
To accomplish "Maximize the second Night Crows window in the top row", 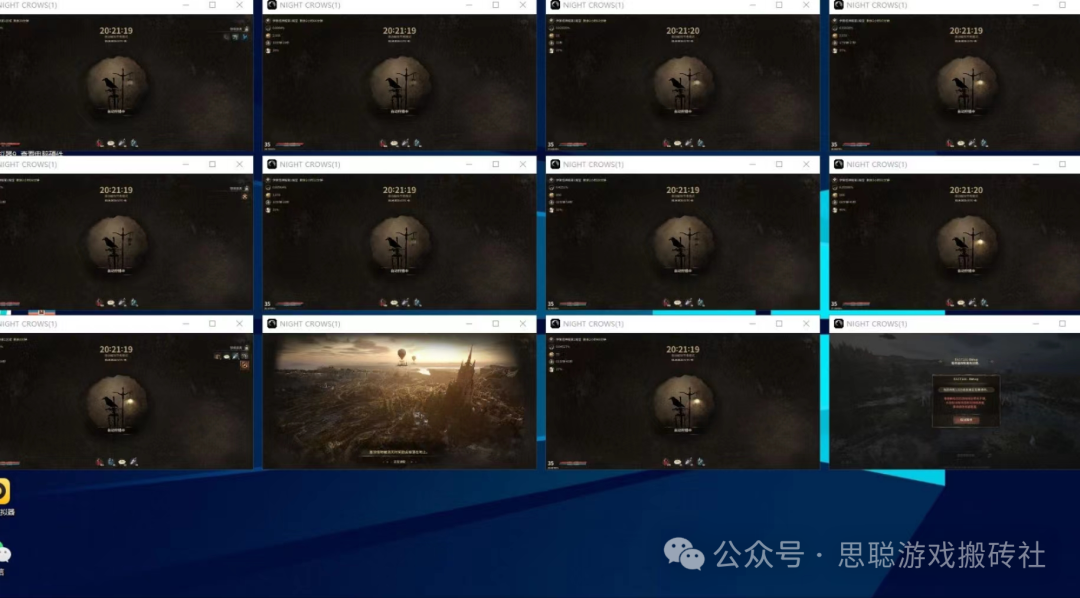I will (495, 5).
